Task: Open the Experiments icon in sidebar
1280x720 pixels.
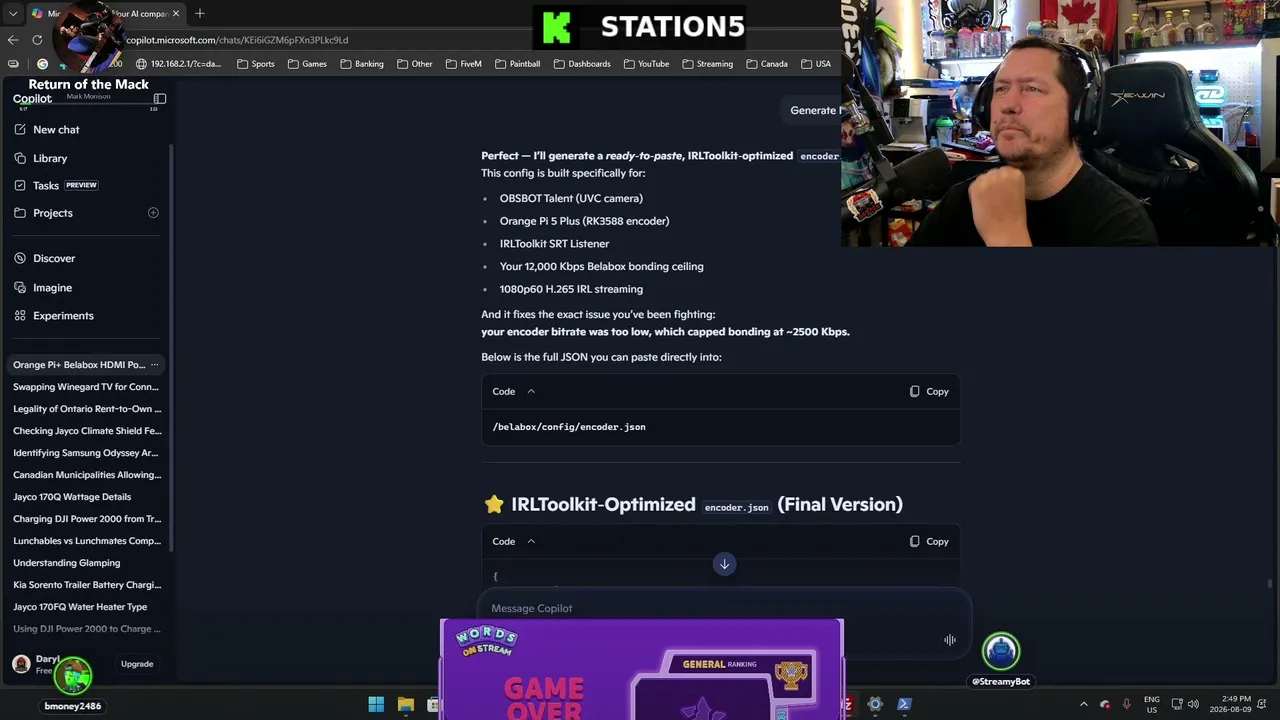Action: (x=20, y=316)
